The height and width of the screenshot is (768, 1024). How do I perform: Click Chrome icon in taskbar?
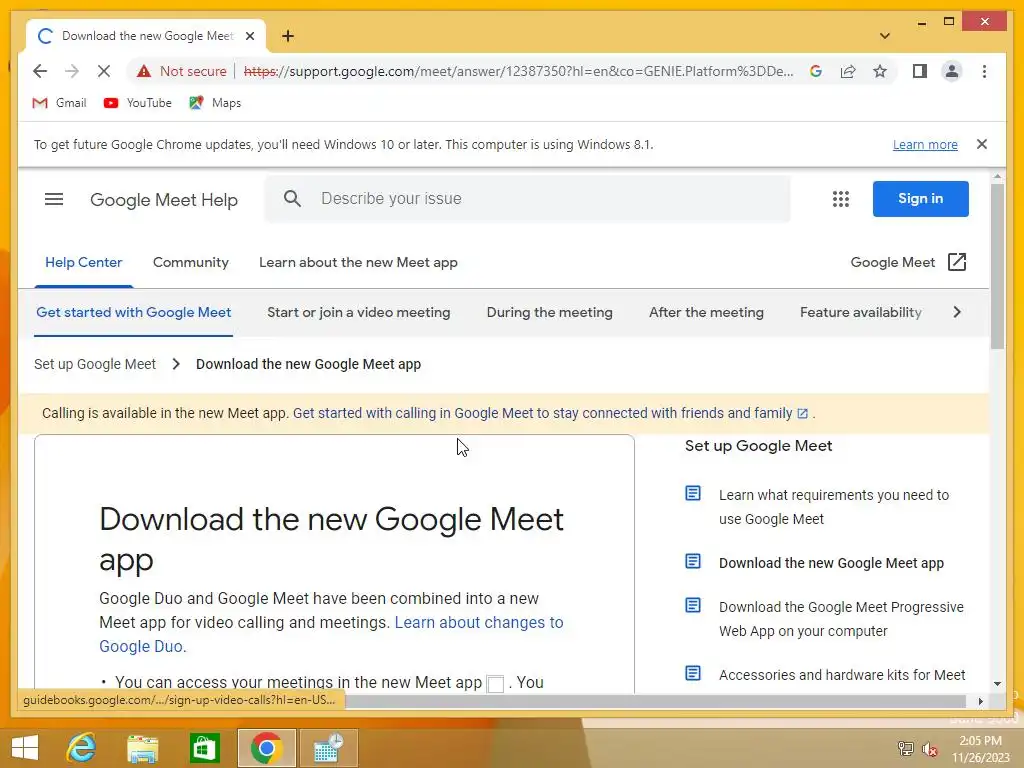pos(266,748)
